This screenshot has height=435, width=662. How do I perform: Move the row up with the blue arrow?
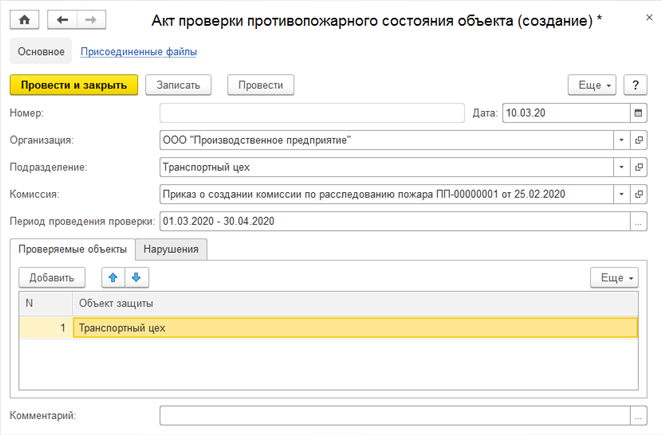113,277
